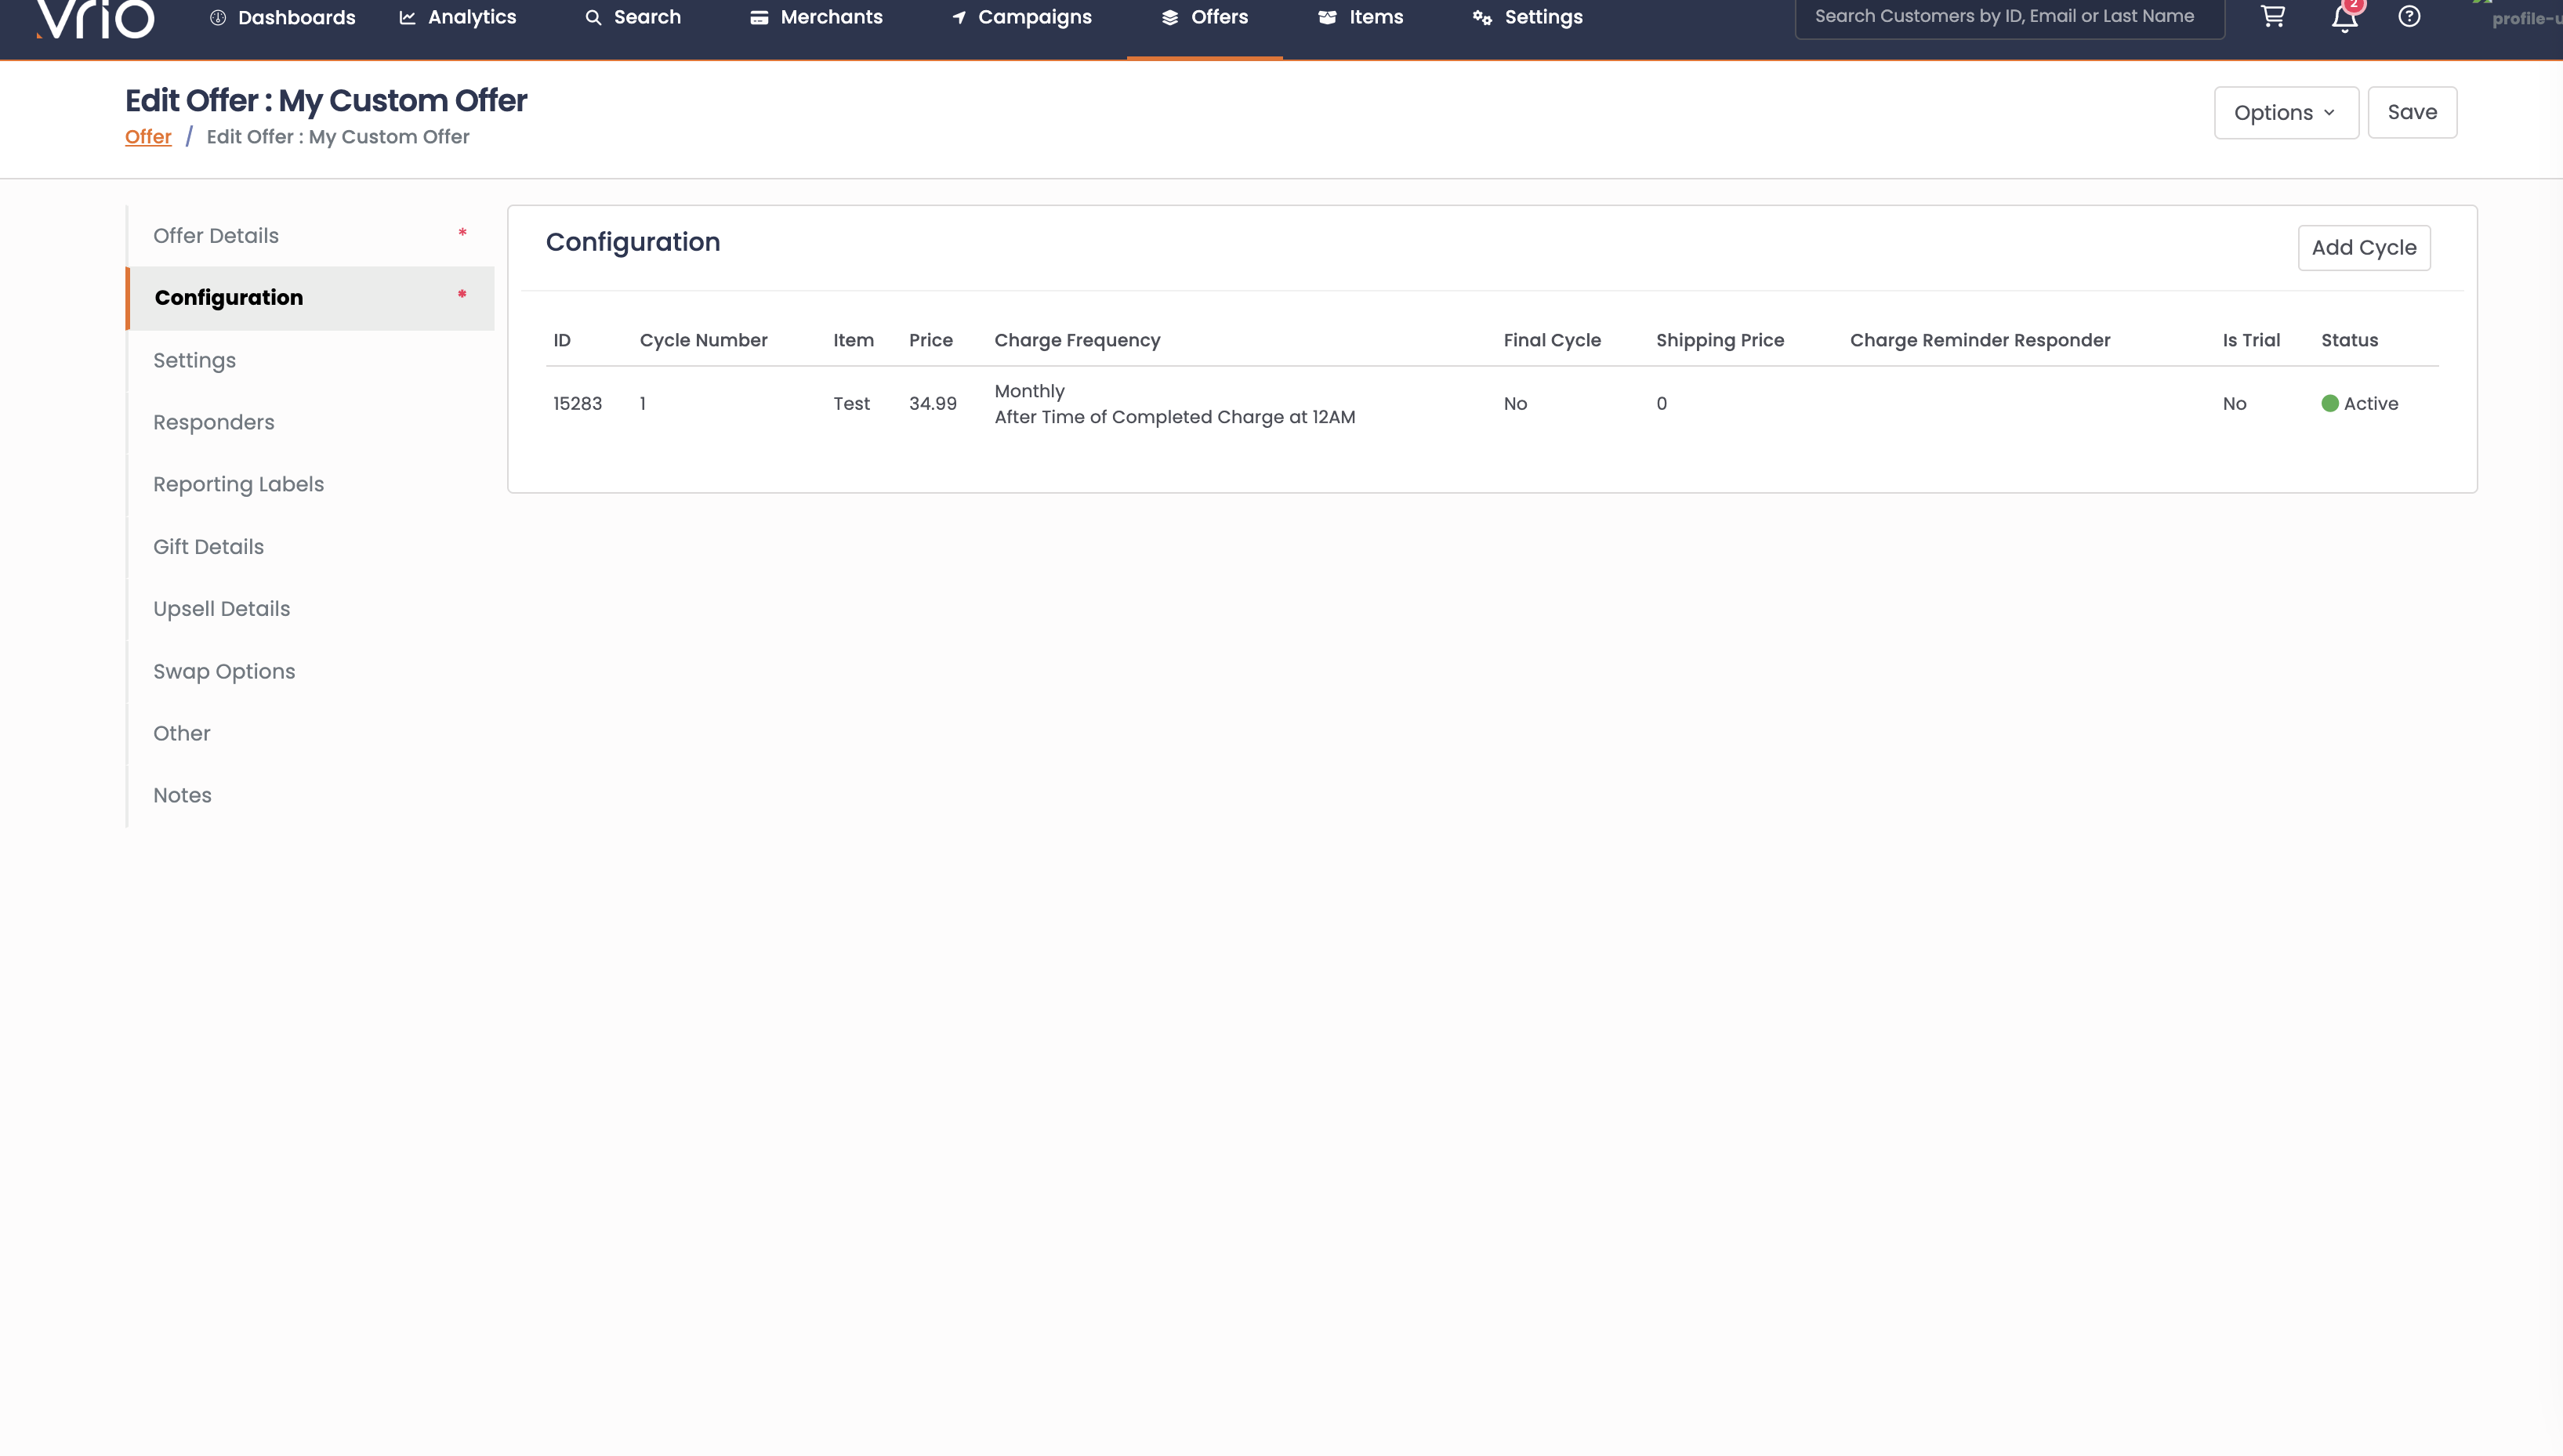2563x1456 pixels.
Task: Click the Active status indicator
Action: (2359, 404)
